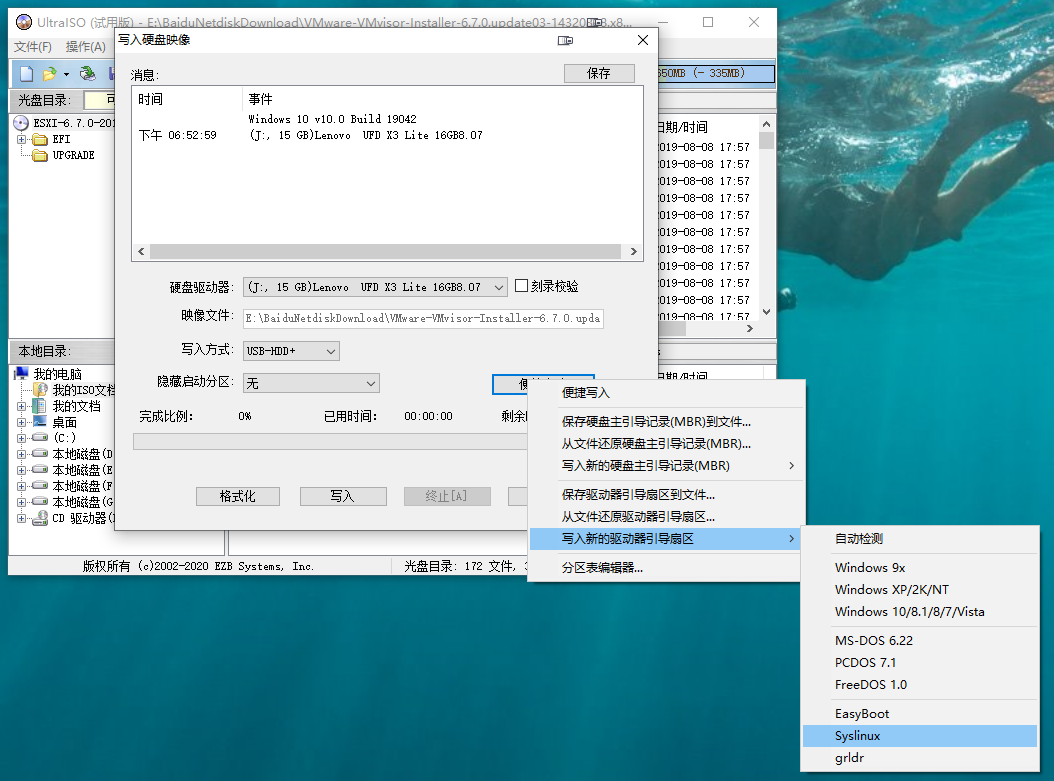Expand the 我的文档 tree node
The height and width of the screenshot is (781, 1054).
click(x=22, y=406)
